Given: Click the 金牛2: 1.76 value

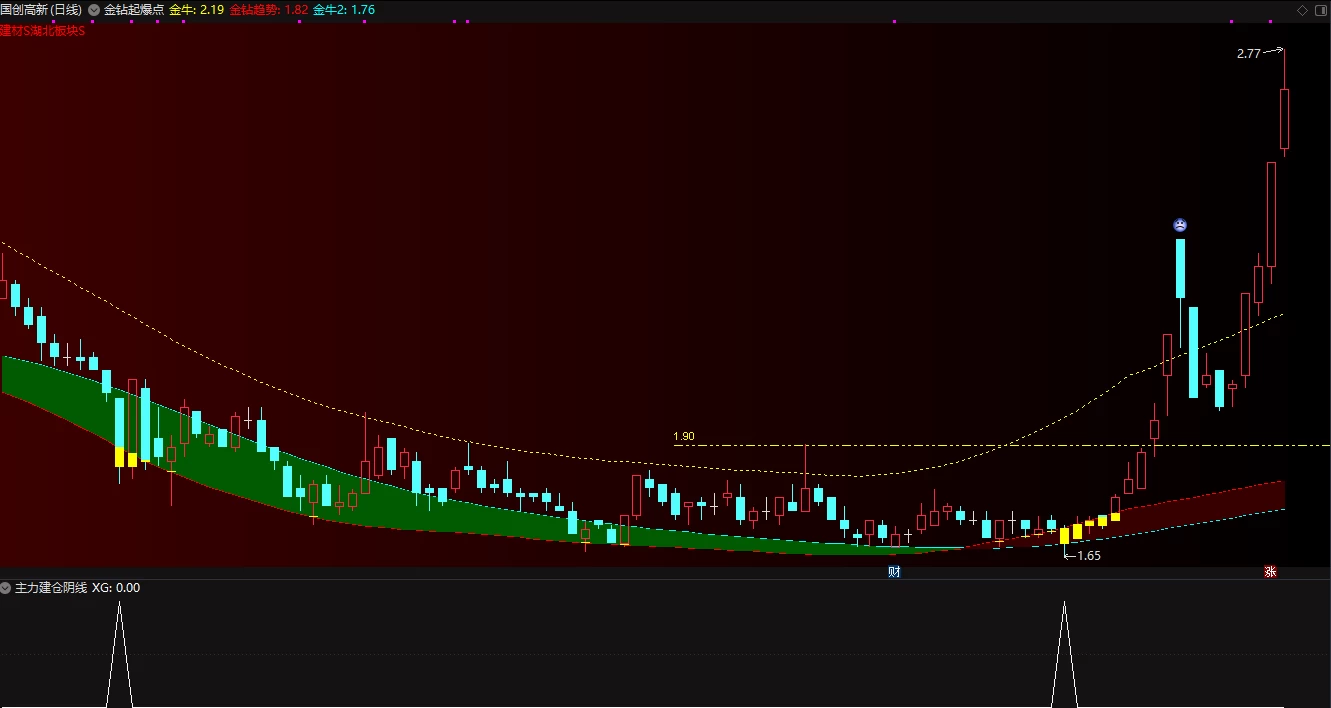Looking at the screenshot, I should coord(344,9).
